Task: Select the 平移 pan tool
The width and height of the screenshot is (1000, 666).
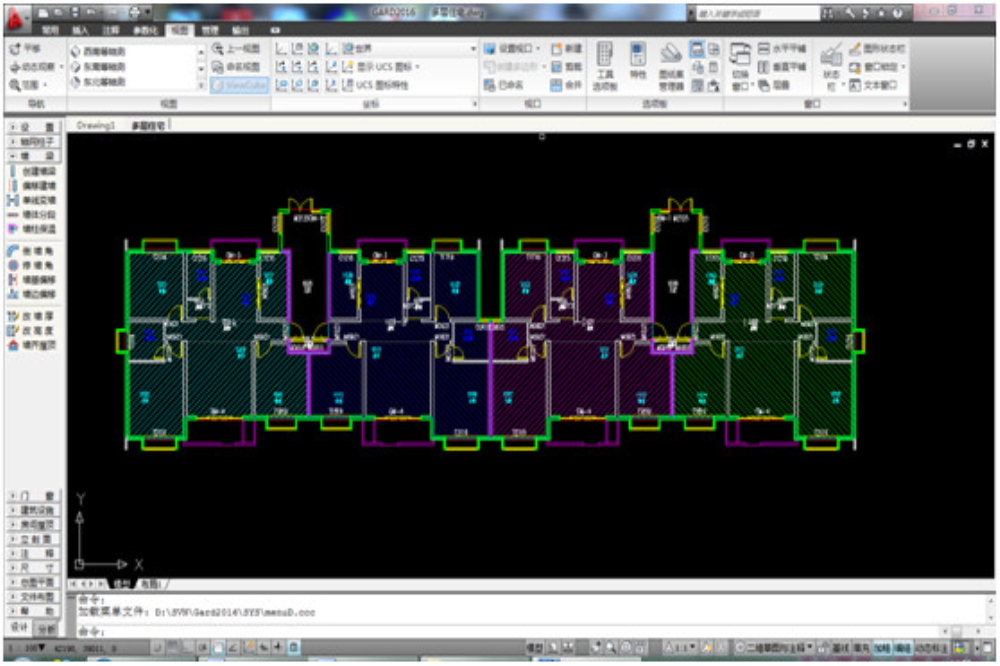Action: click(x=26, y=48)
